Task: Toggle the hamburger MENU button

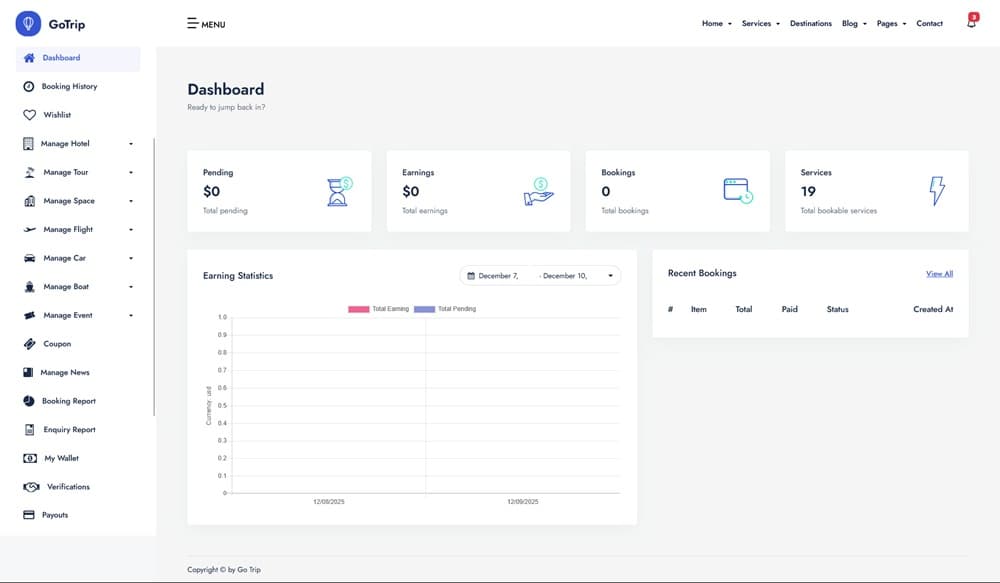Action: coord(206,24)
